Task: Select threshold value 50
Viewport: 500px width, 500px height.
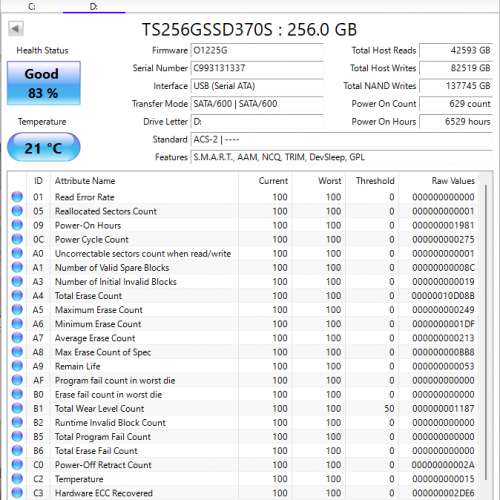Action: pos(389,408)
